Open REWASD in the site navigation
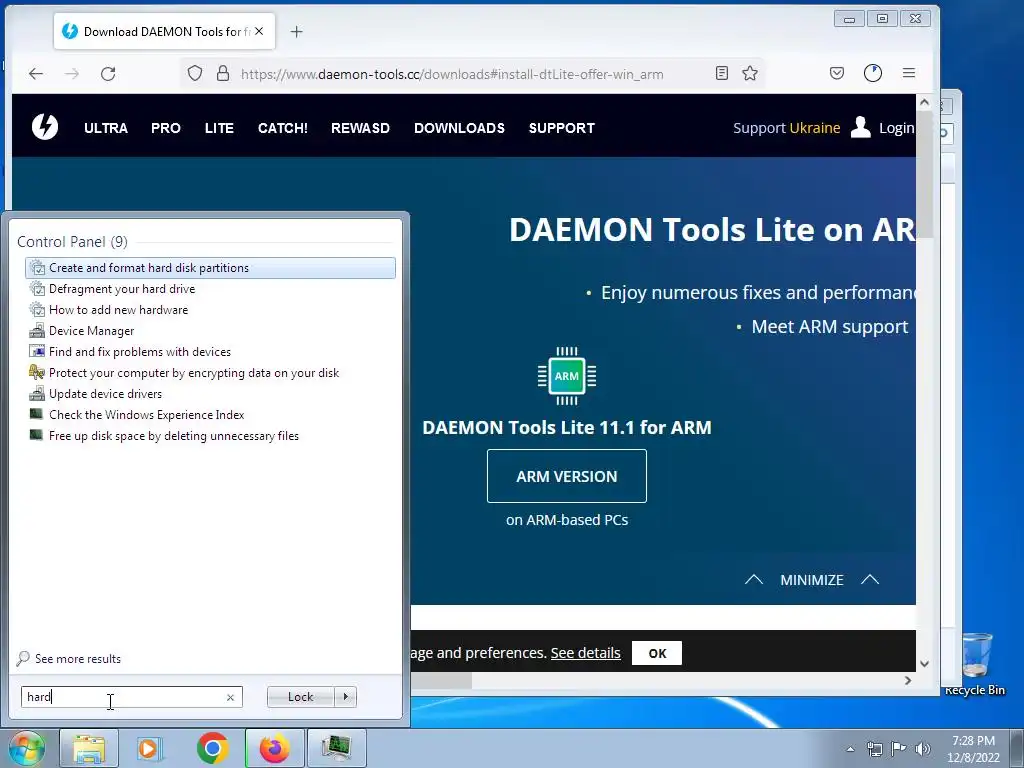 point(360,128)
